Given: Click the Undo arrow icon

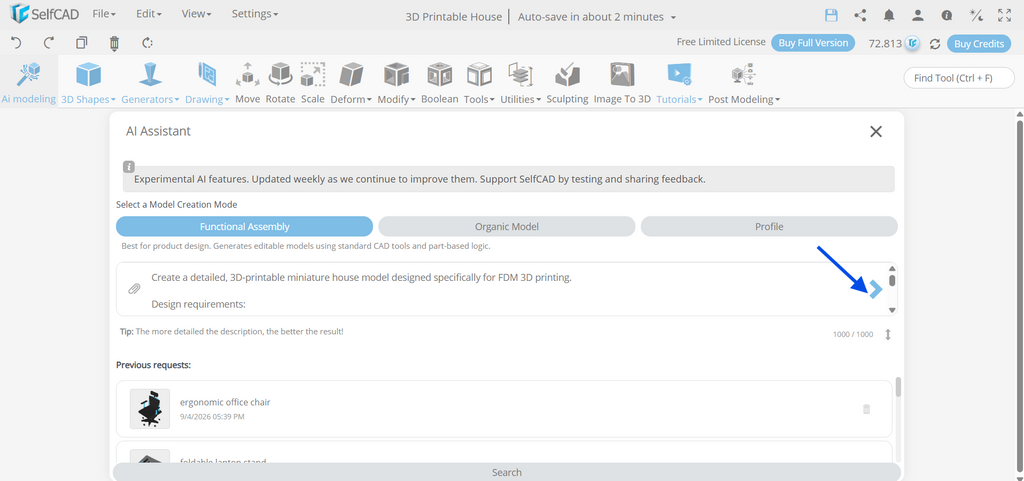Looking at the screenshot, I should [16, 43].
